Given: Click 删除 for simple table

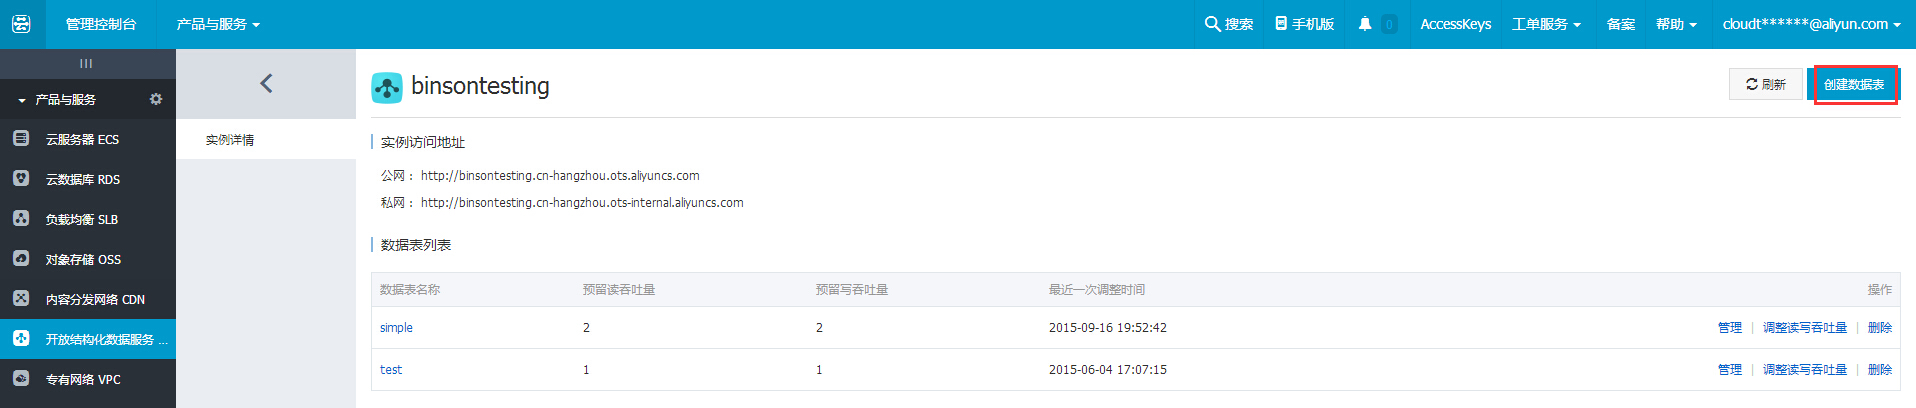Looking at the screenshot, I should click(1880, 328).
